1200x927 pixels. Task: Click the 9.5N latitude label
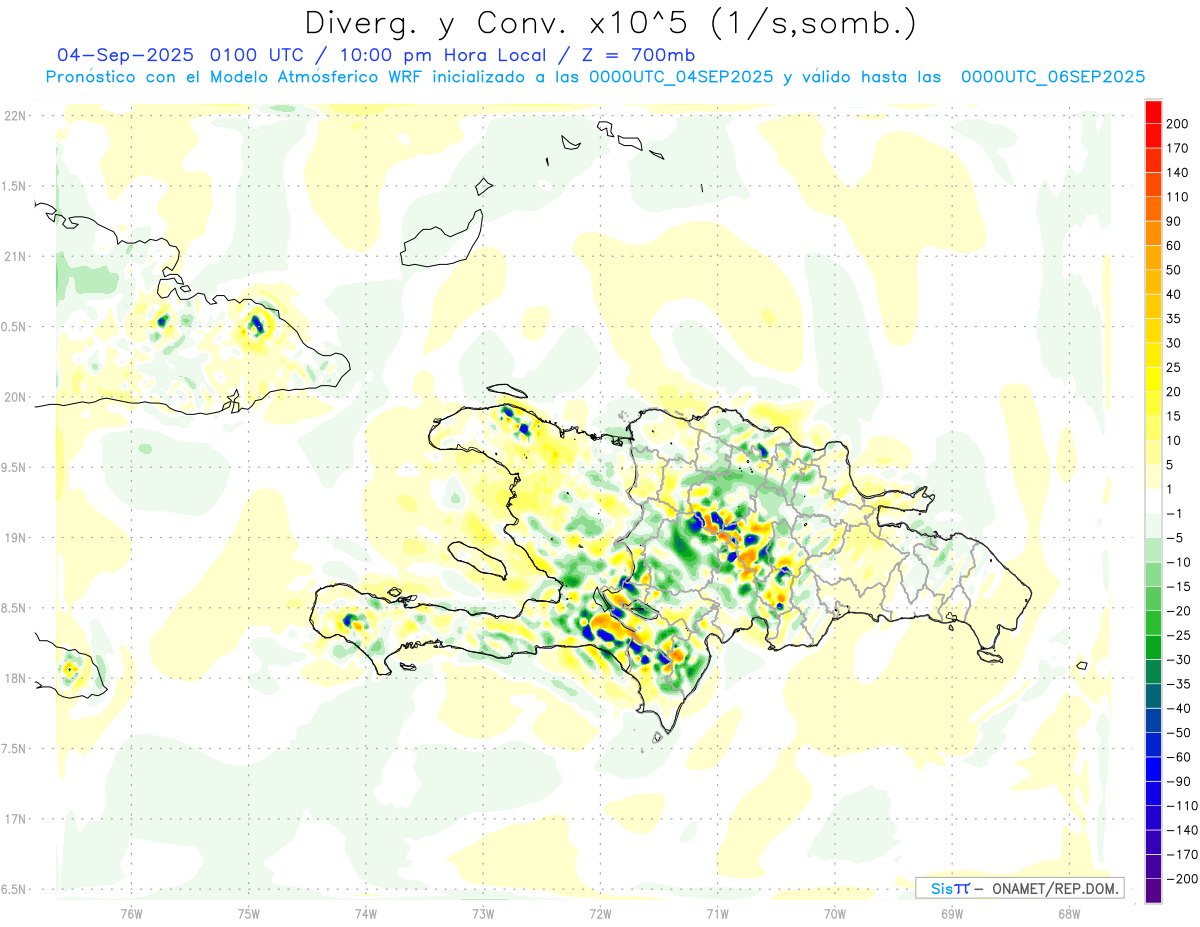click(15, 467)
